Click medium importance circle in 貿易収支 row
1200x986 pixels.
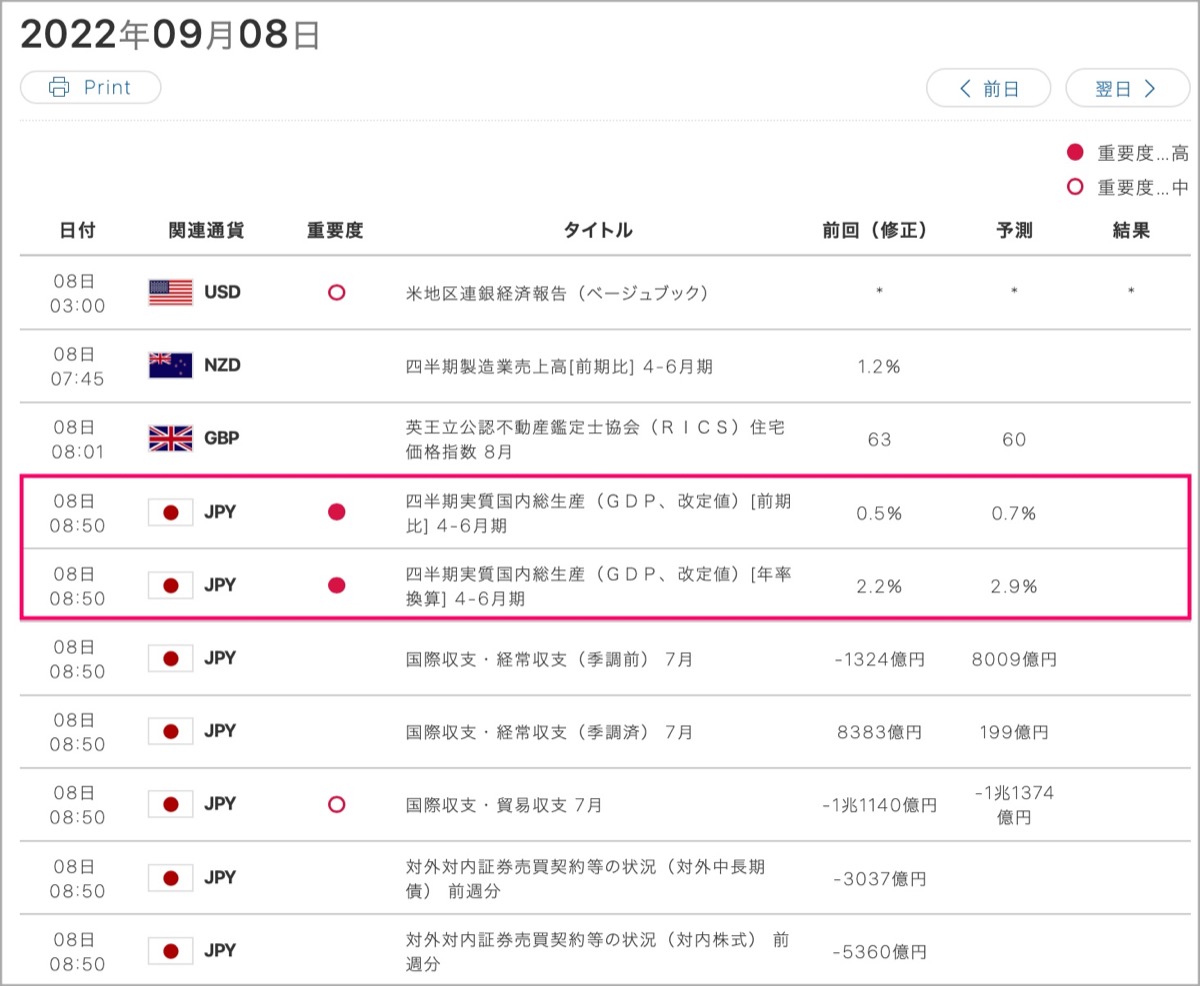337,804
